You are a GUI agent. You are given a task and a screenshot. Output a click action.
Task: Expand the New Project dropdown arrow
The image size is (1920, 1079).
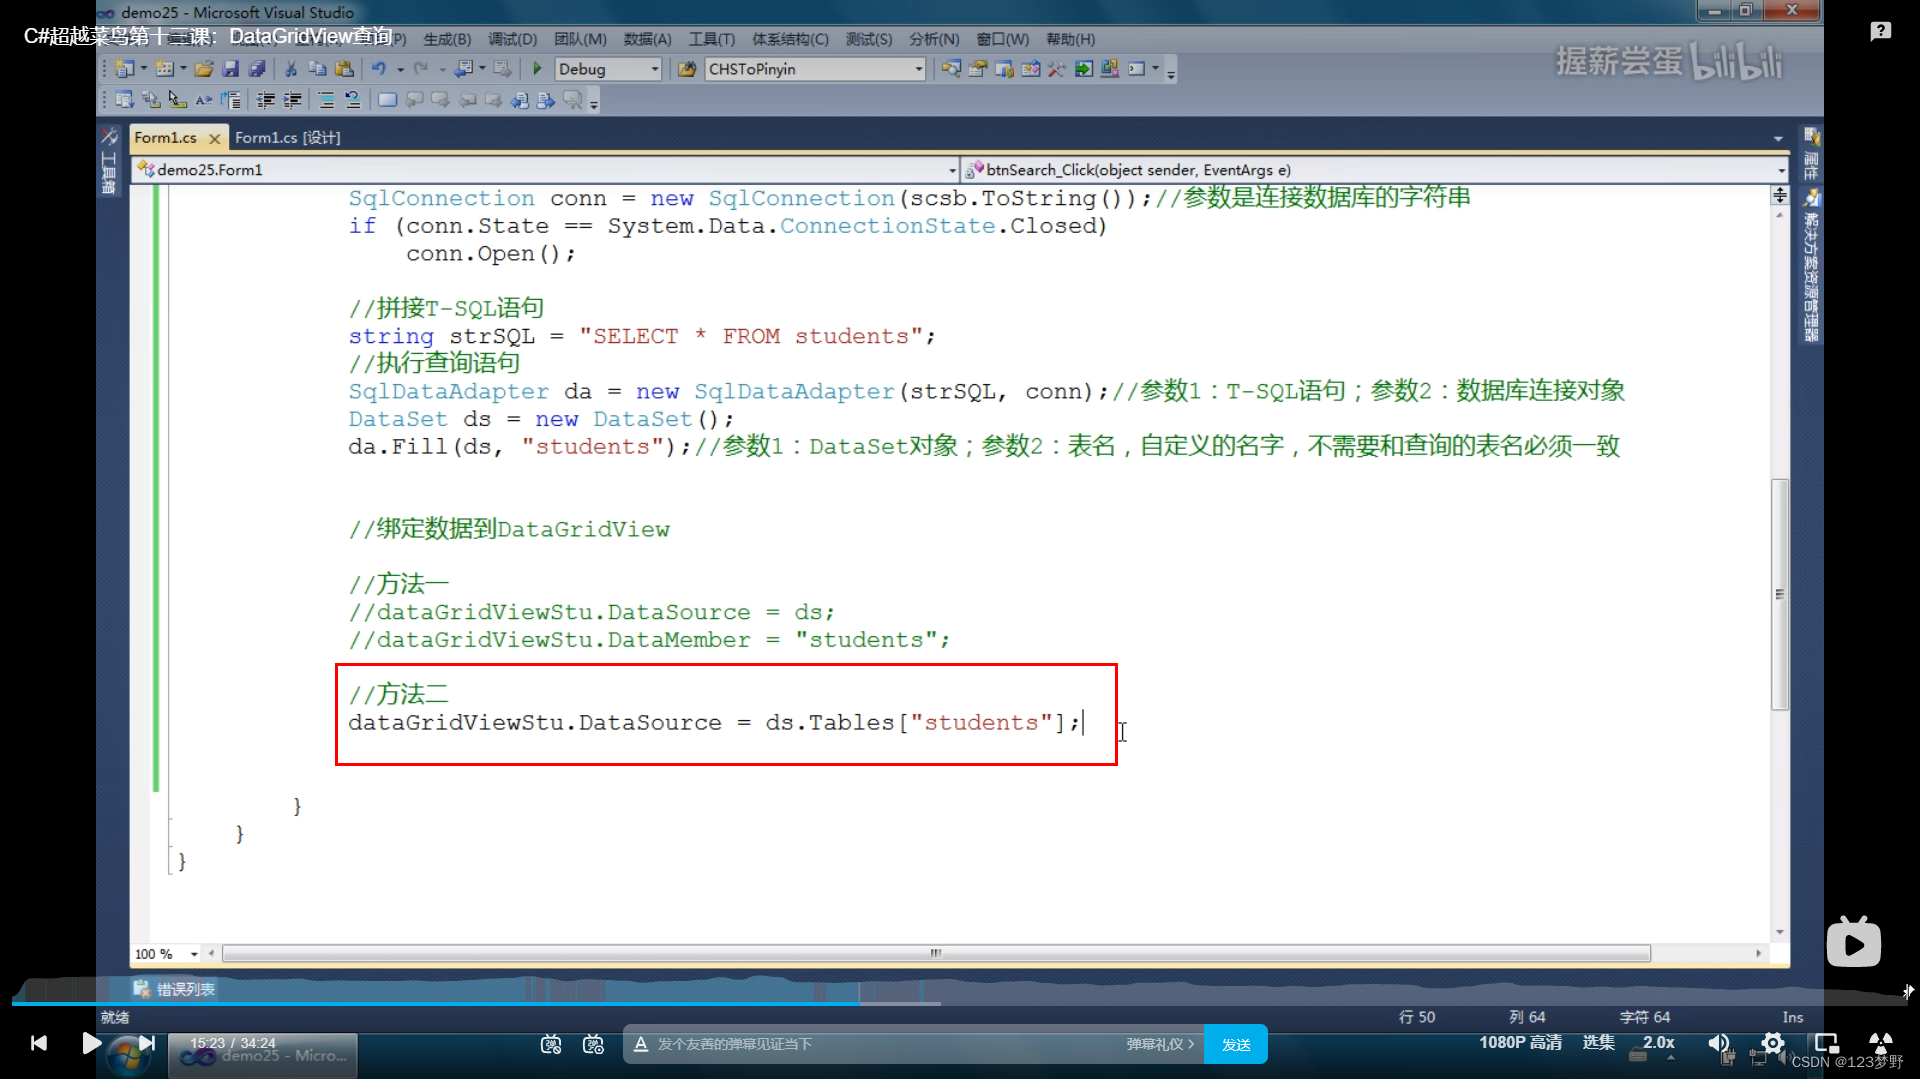tap(143, 69)
